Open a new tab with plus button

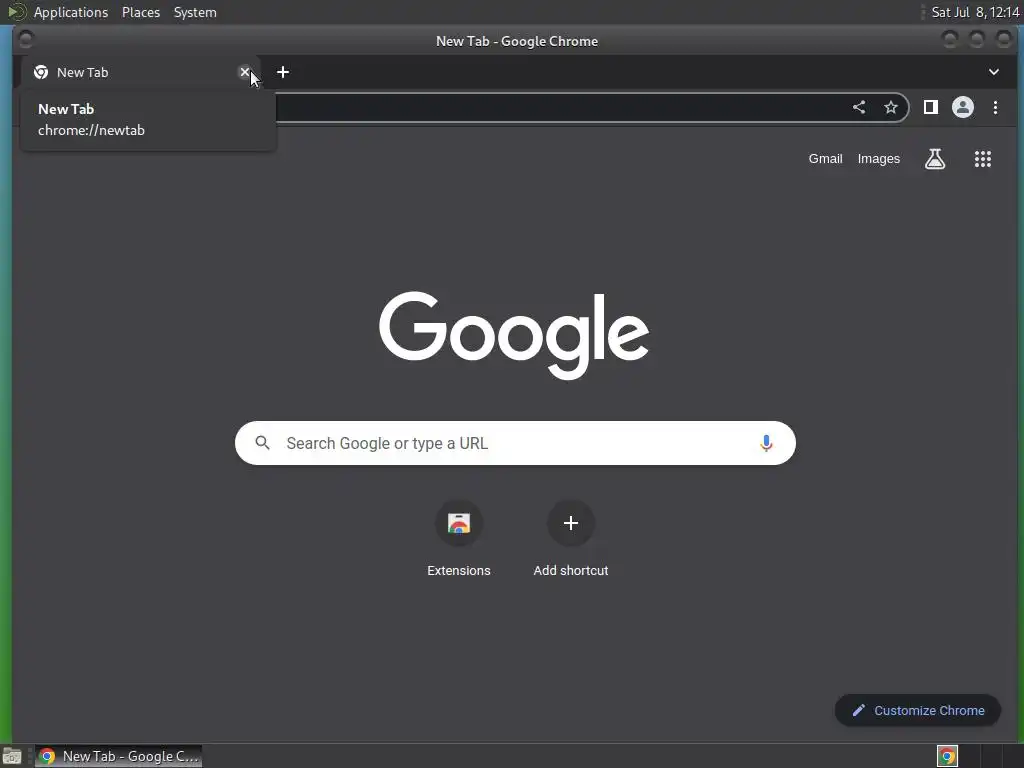click(283, 72)
